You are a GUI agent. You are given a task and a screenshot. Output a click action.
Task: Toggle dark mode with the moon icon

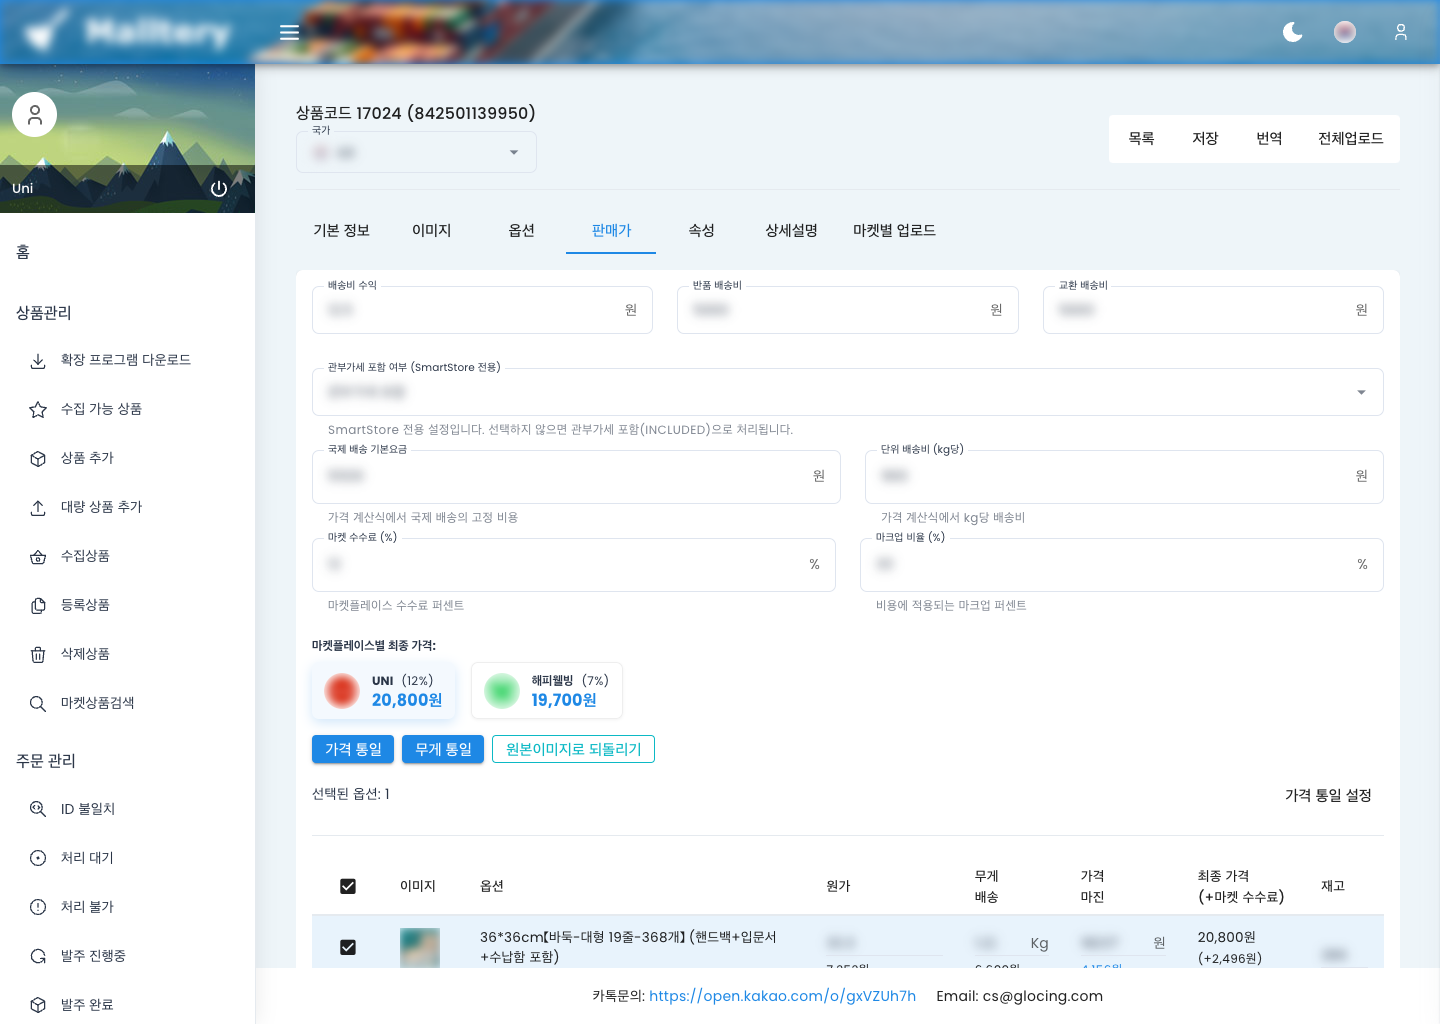click(x=1293, y=32)
